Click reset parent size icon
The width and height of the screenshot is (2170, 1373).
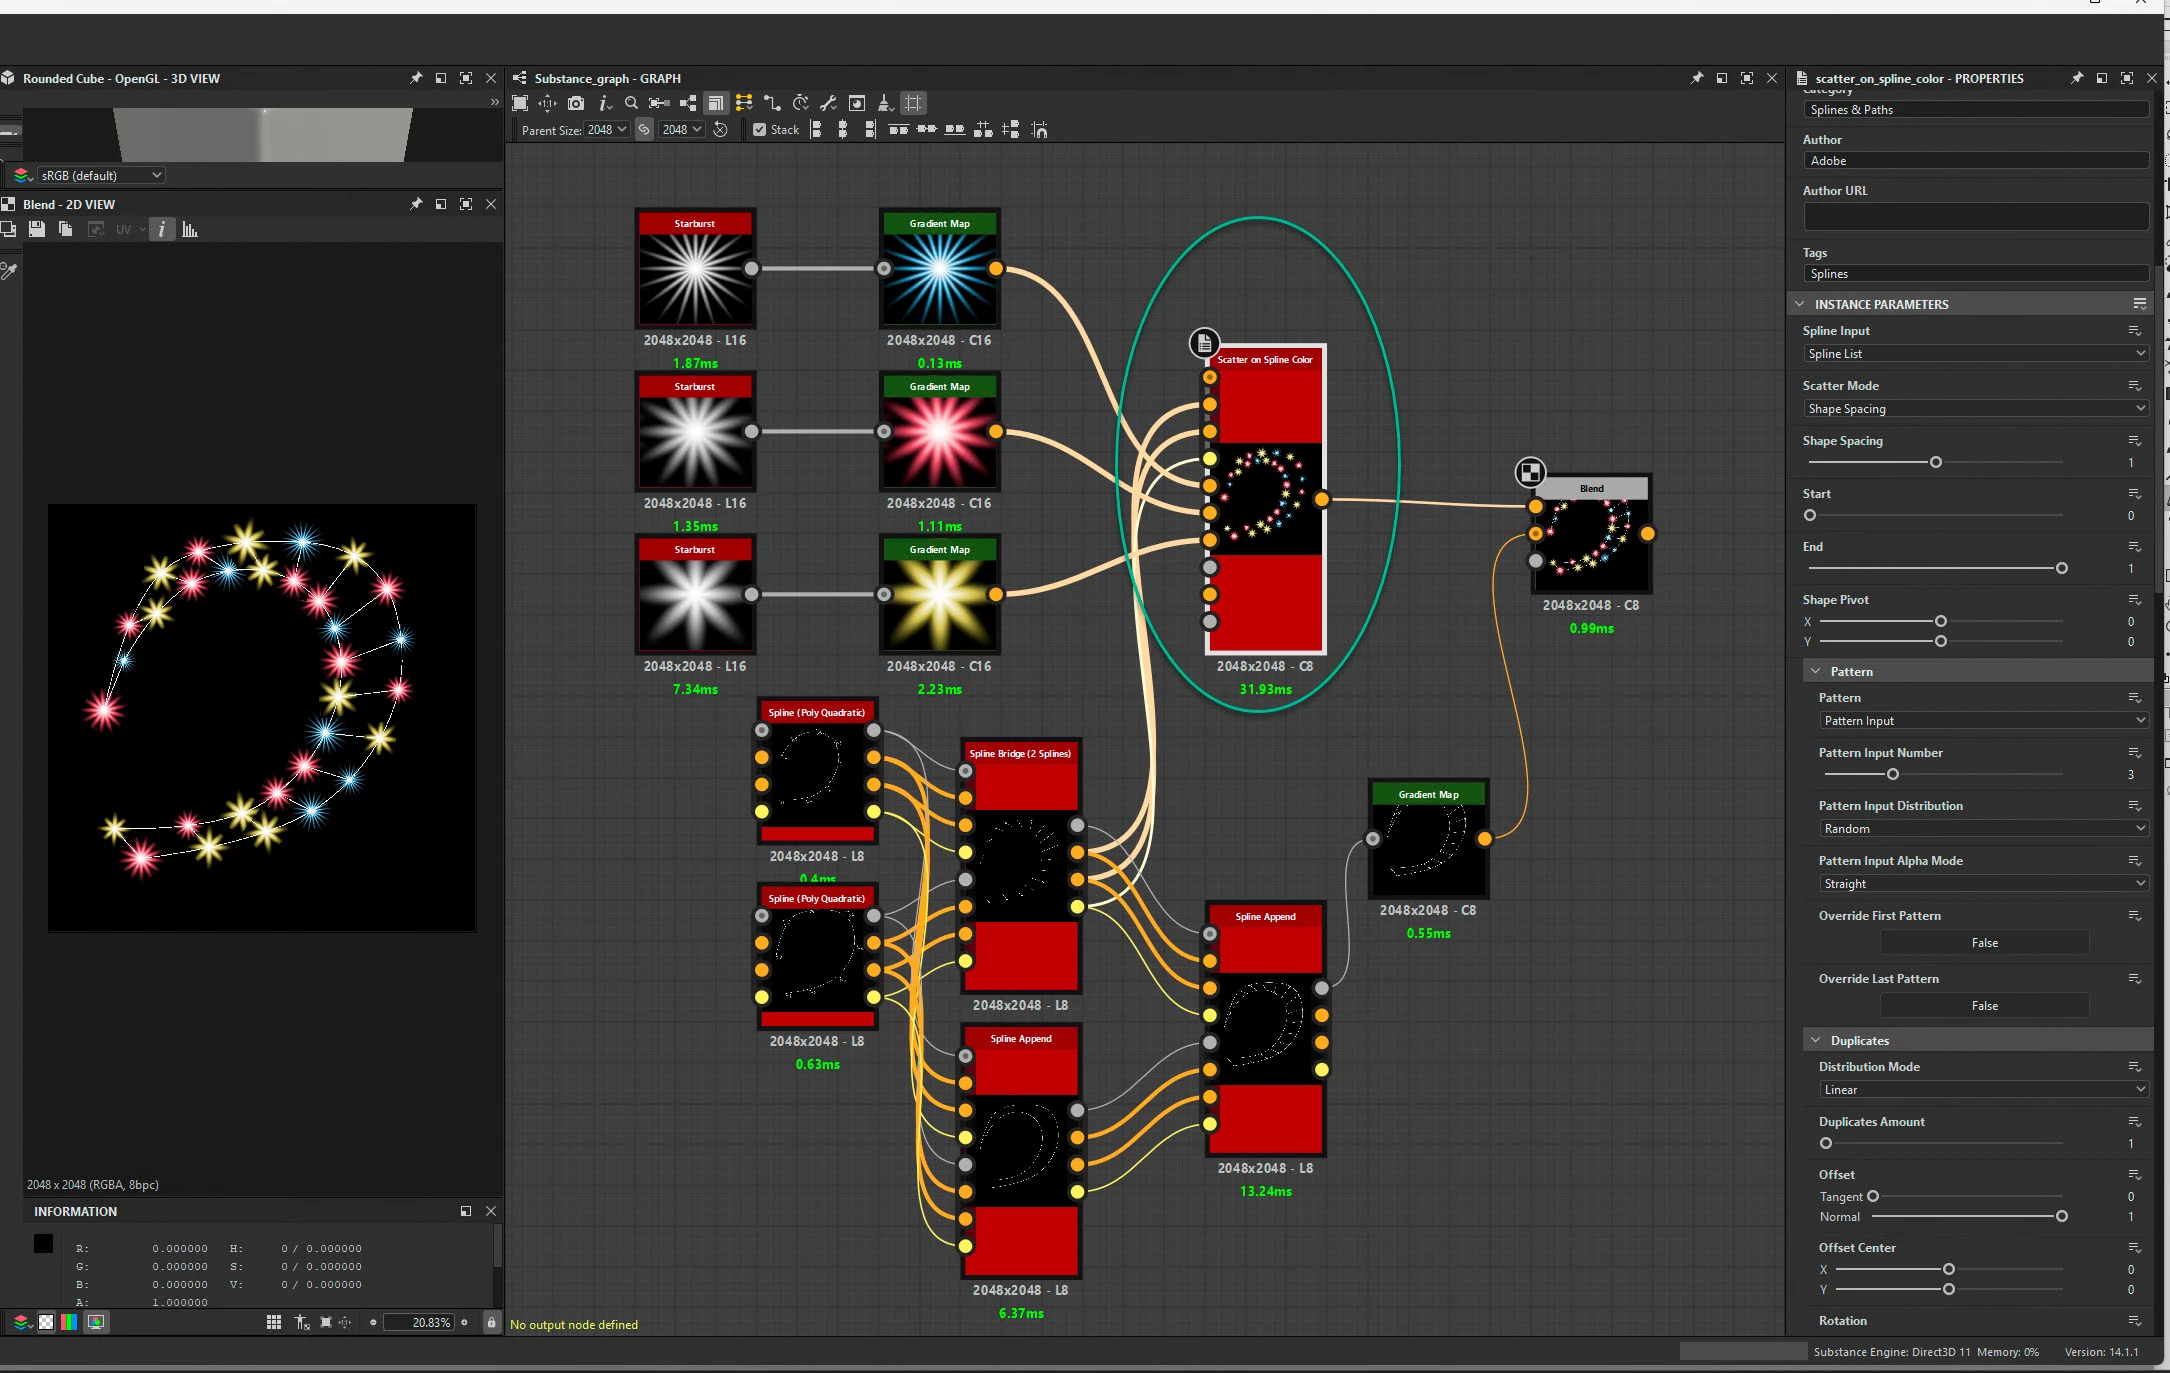pyautogui.click(x=720, y=130)
